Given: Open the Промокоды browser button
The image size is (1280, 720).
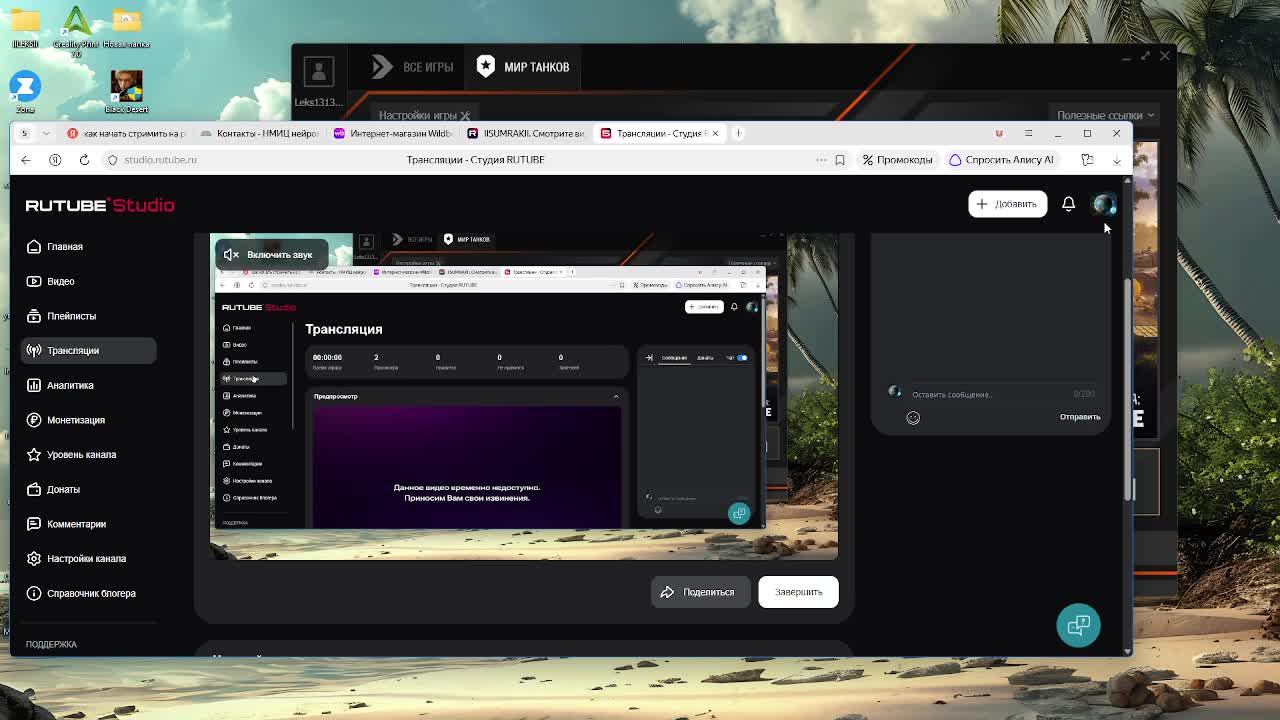Looking at the screenshot, I should [897, 160].
